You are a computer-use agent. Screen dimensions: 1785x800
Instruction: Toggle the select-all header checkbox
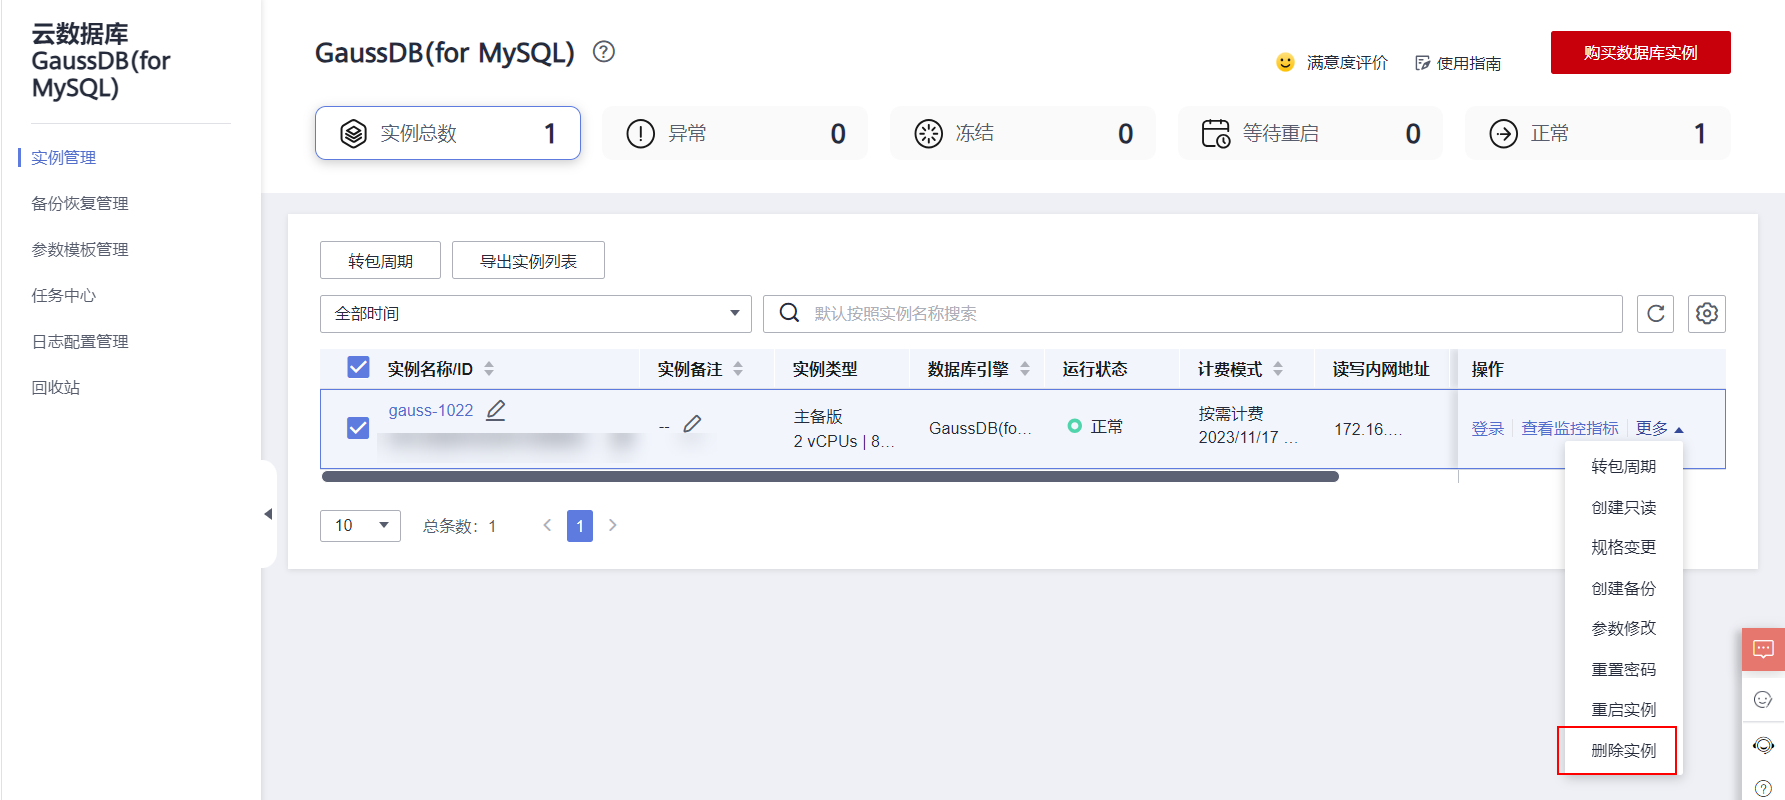(x=358, y=367)
